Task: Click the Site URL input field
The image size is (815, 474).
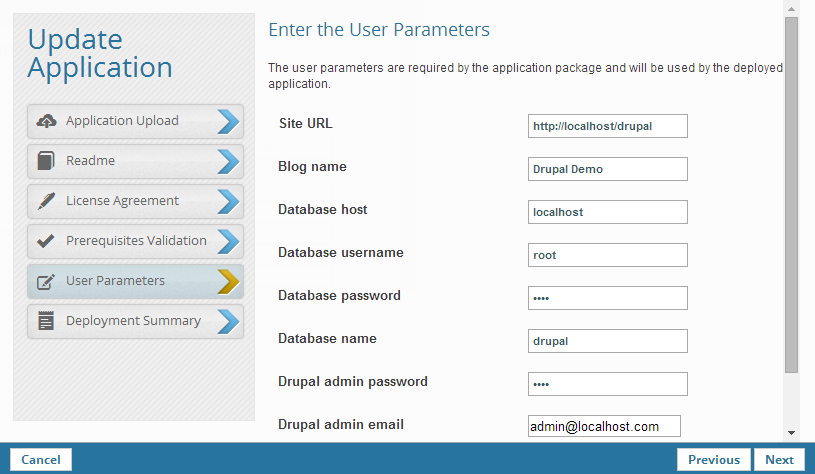Action: [608, 126]
